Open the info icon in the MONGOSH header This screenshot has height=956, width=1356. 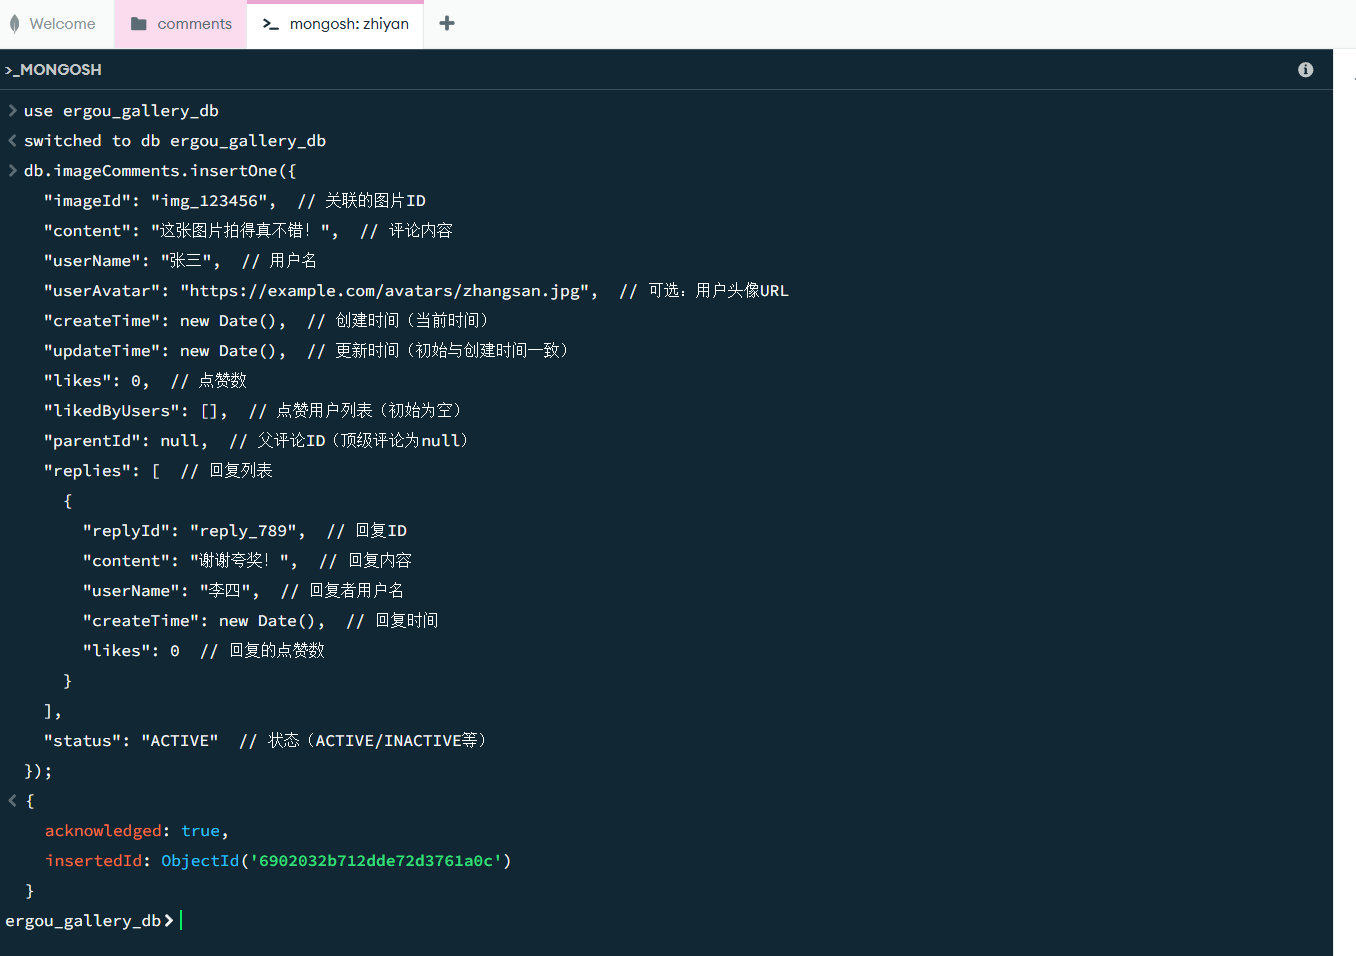(x=1305, y=69)
